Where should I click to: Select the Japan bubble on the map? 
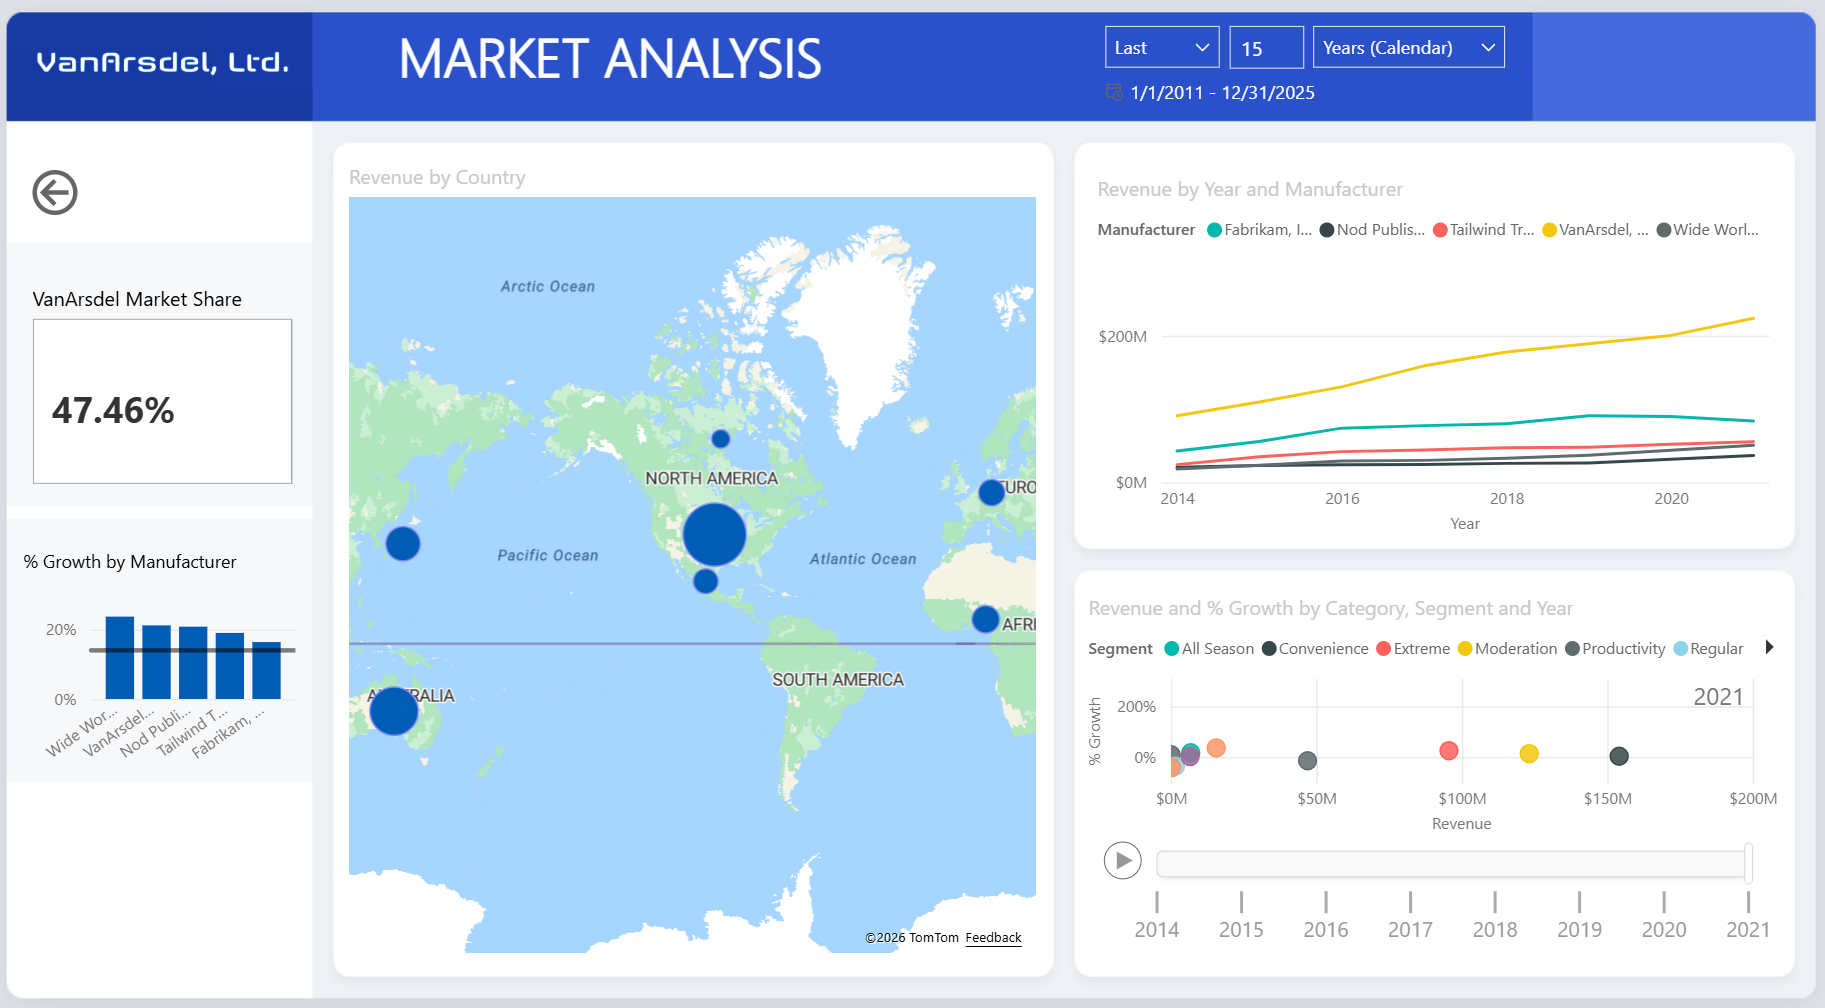tap(403, 543)
